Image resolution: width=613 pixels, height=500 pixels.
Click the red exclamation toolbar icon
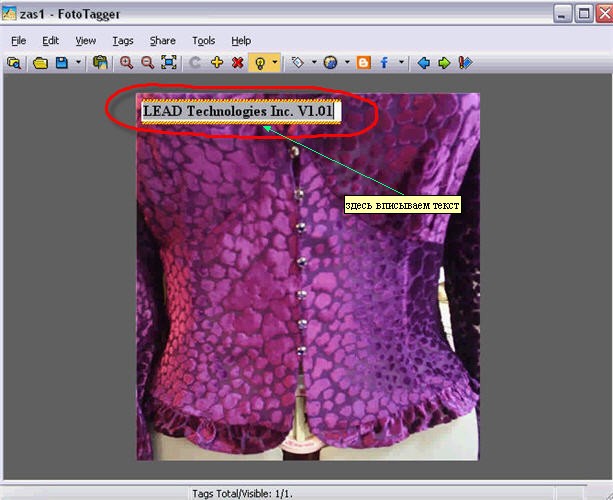click(x=465, y=63)
